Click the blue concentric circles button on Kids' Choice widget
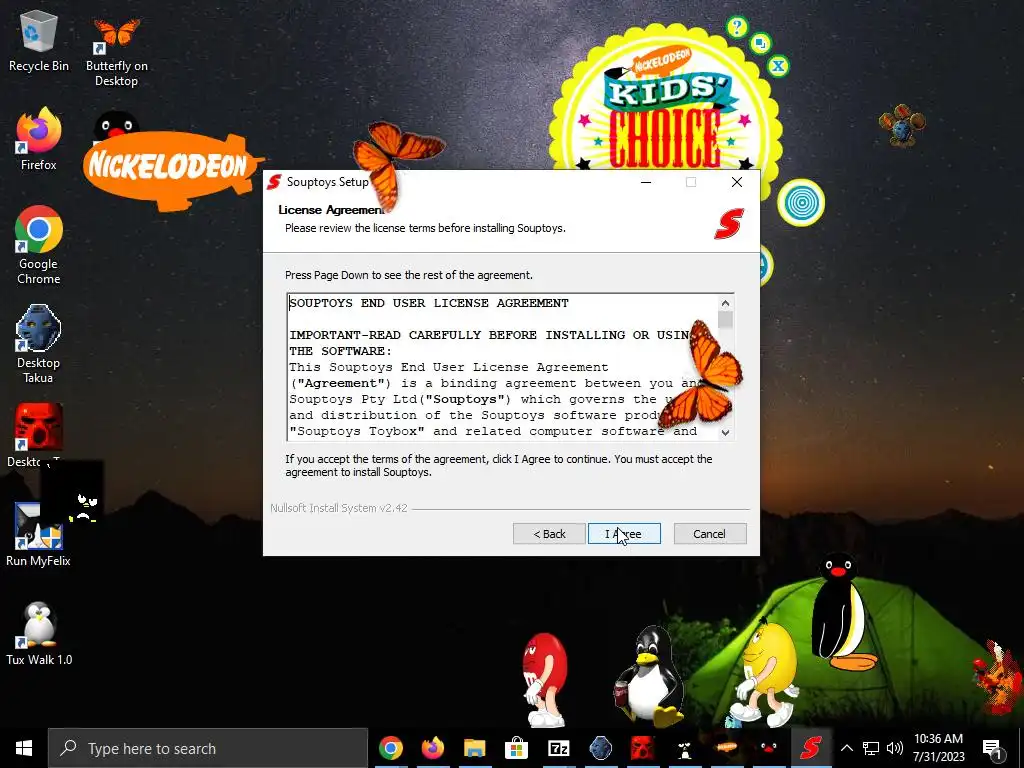The image size is (1024, 768). [801, 202]
